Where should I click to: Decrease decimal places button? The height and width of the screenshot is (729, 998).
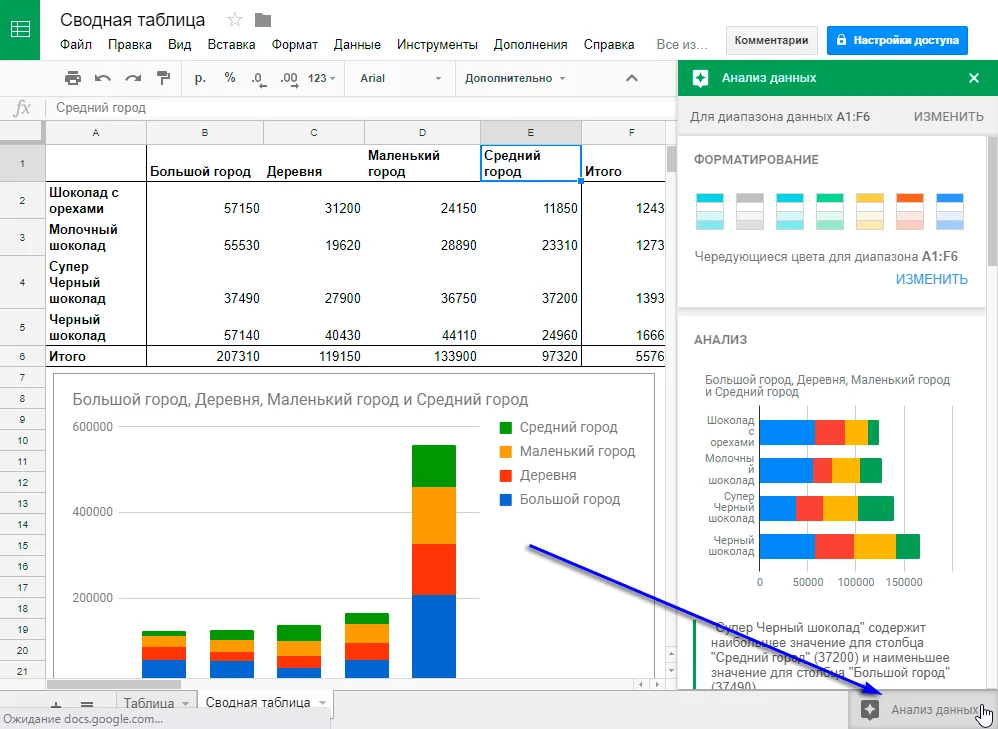258,78
